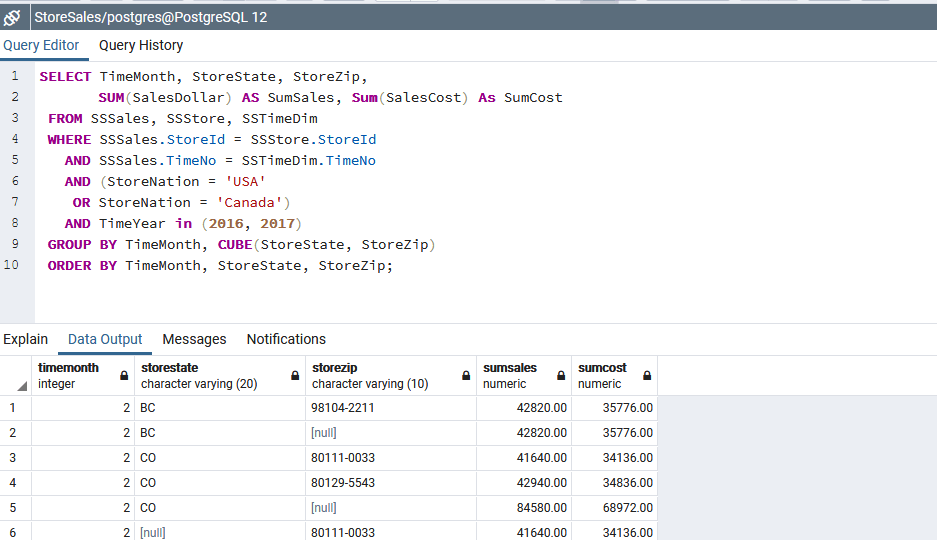Image resolution: width=937 pixels, height=550 pixels.
Task: Click the lock icon in sumcost column
Action: point(647,376)
